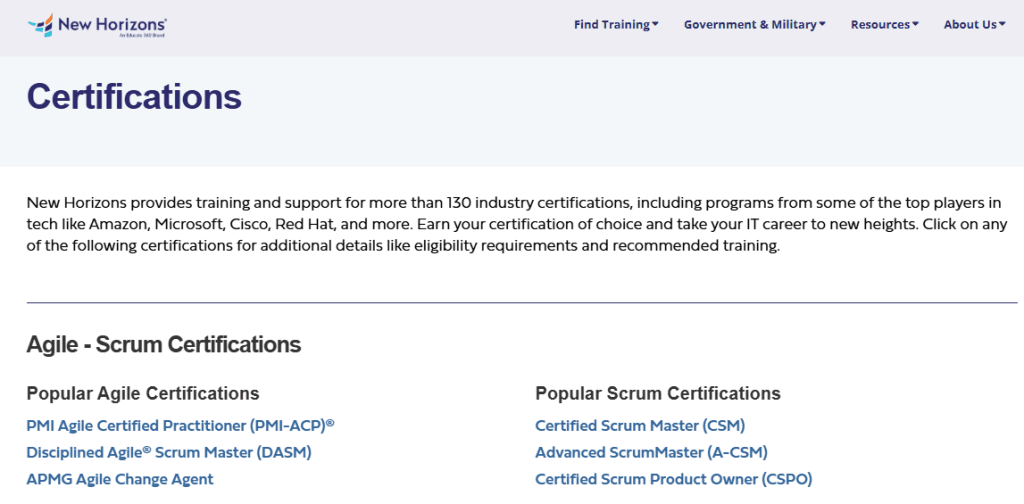Expand the Resources dropdown arrow
Screen dimensions: 1024x504
coord(916,24)
